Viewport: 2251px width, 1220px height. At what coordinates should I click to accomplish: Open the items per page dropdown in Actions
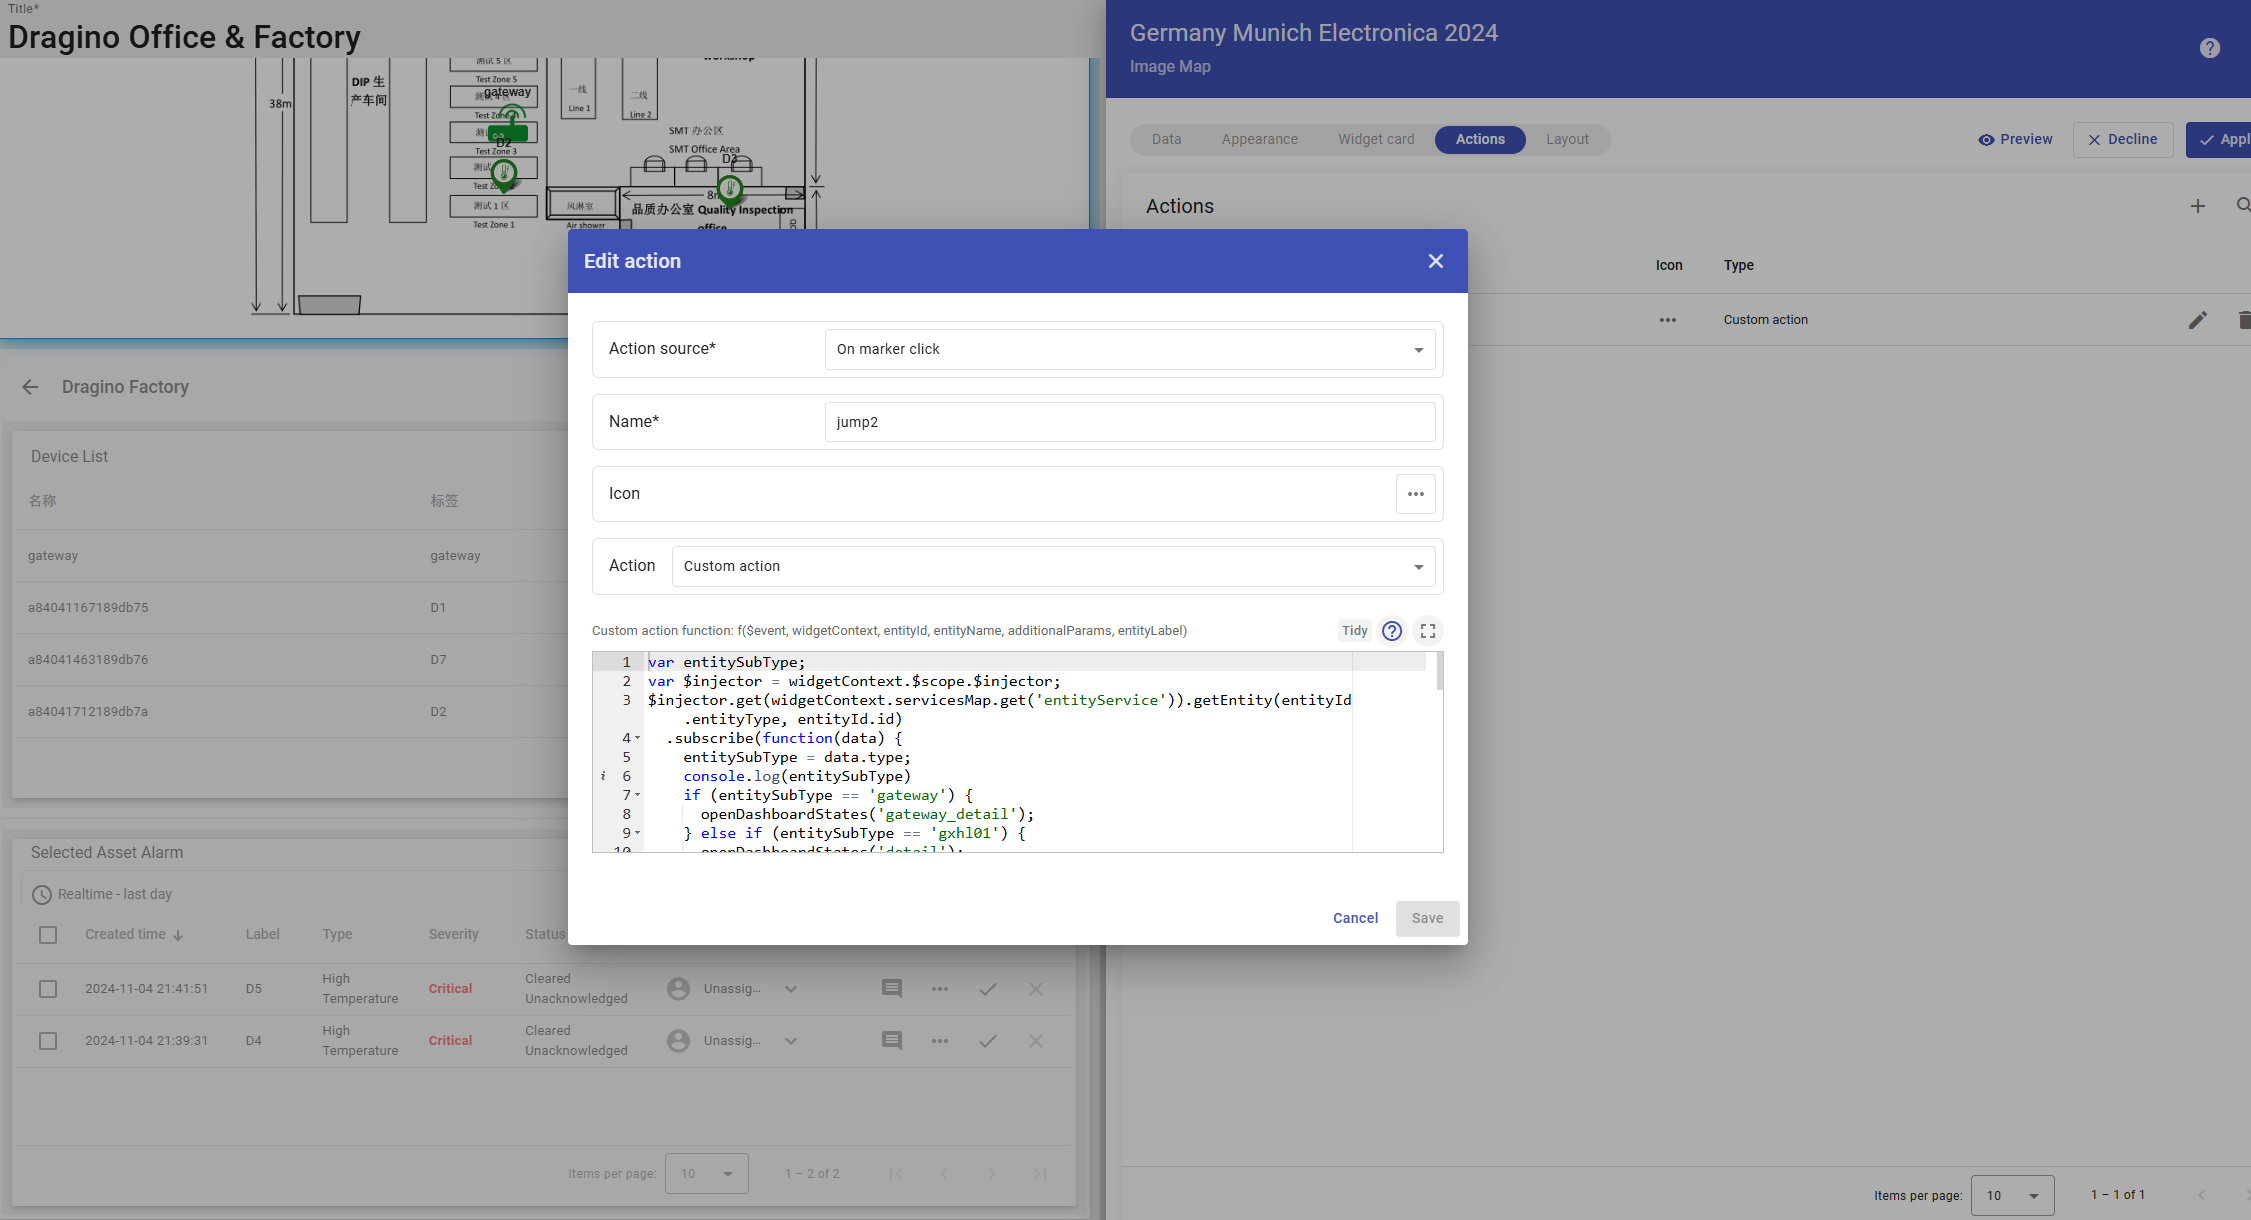2011,1195
